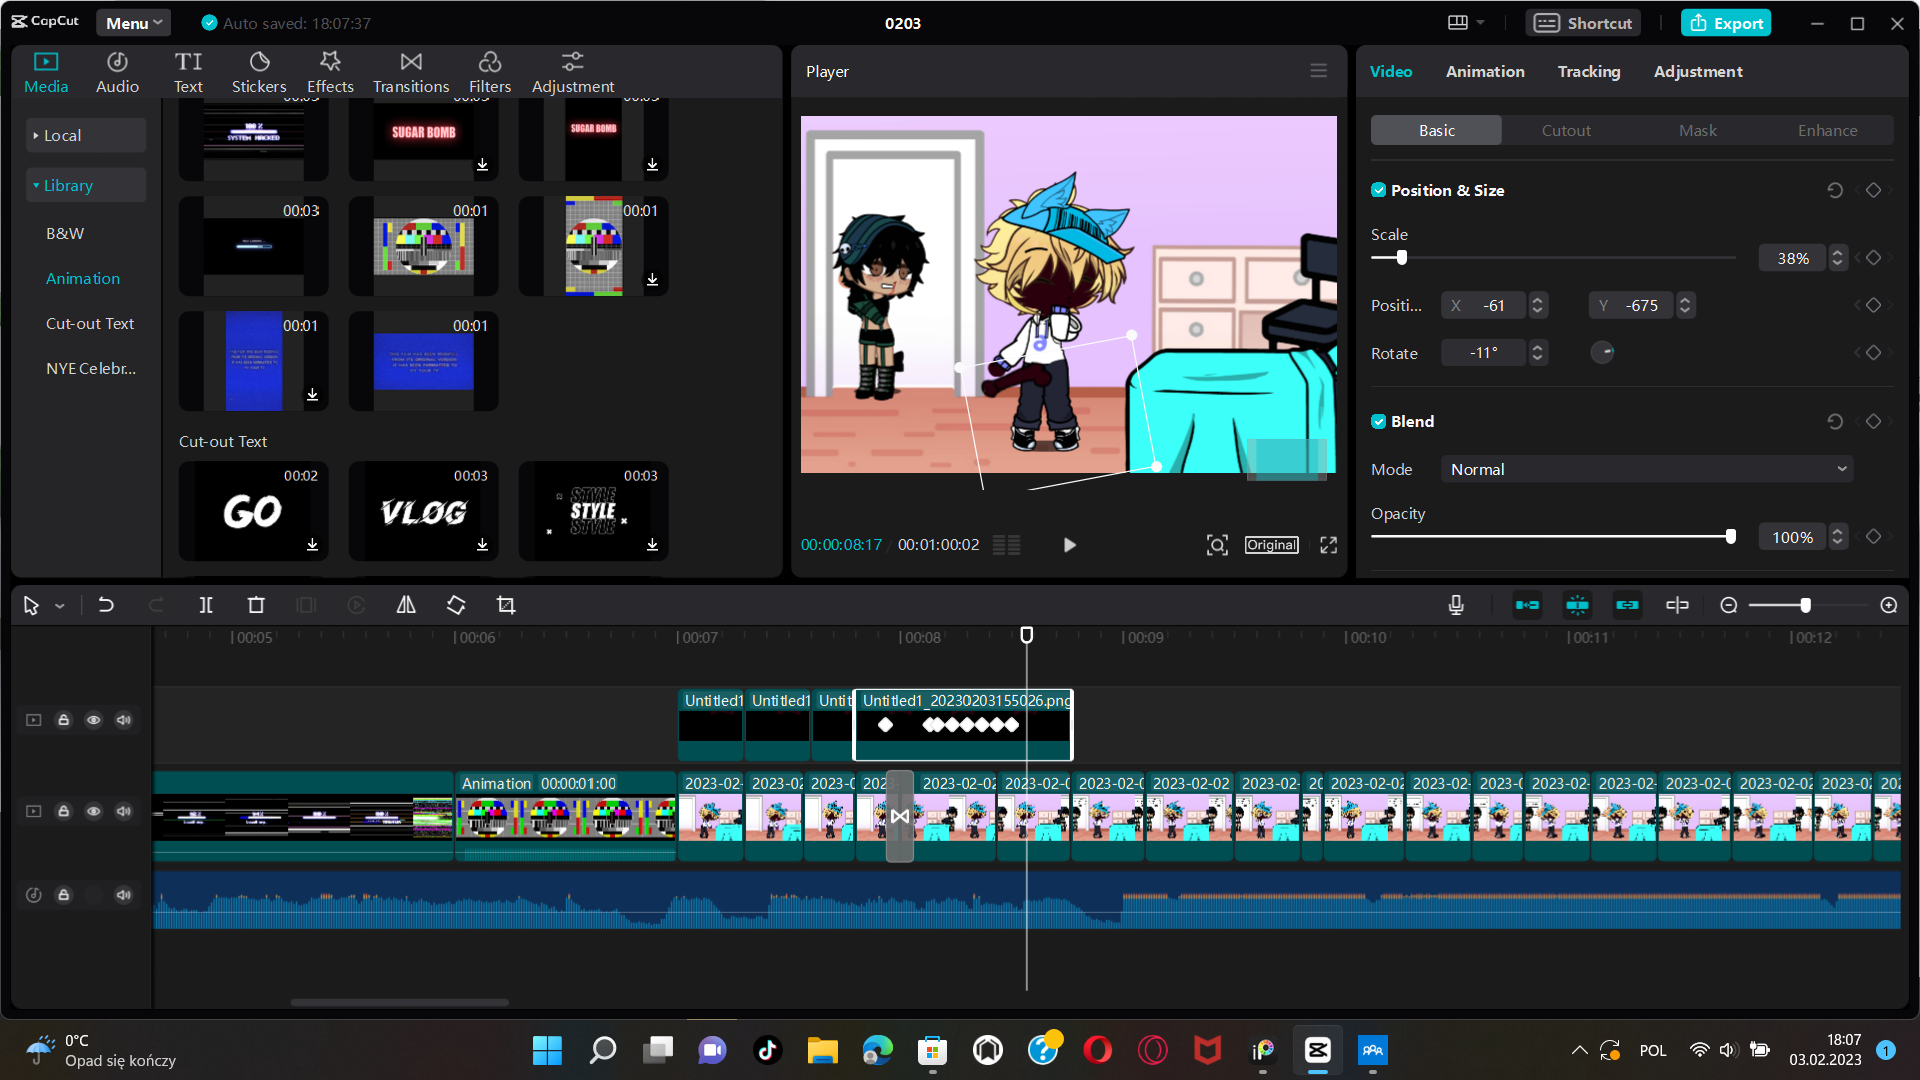
Task: Open the Blend Mode dropdown set to Normal
Action: 1646,468
